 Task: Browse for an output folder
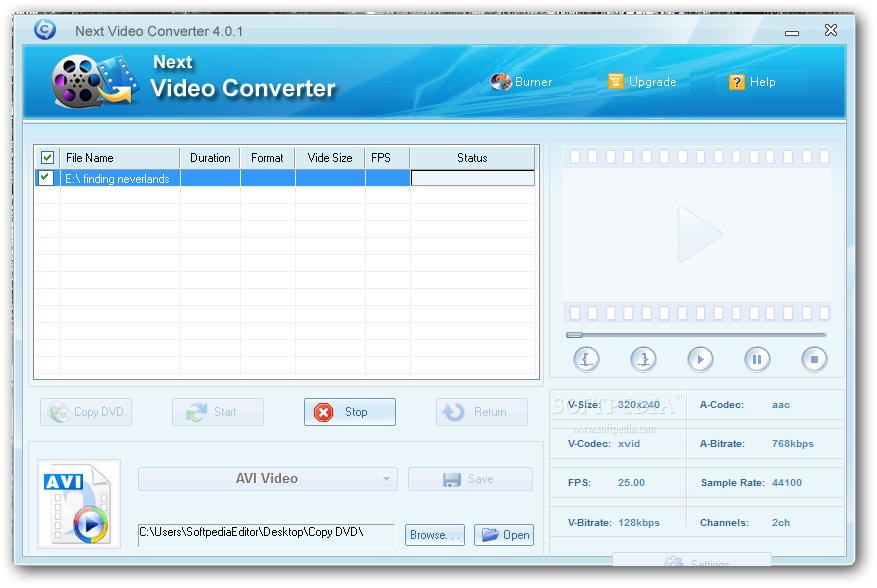pyautogui.click(x=435, y=535)
